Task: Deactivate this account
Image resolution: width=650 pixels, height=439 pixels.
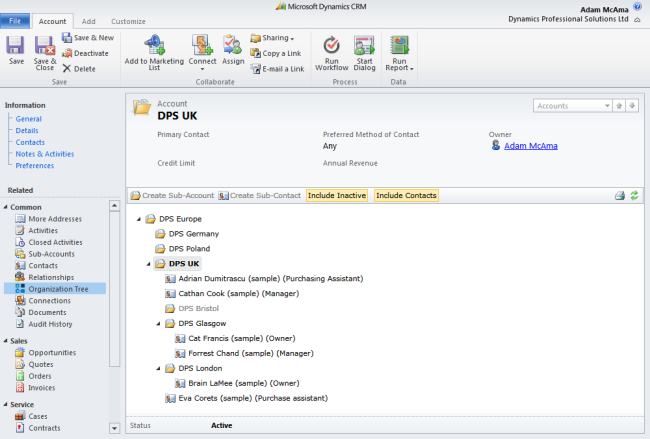Action: click(85, 53)
